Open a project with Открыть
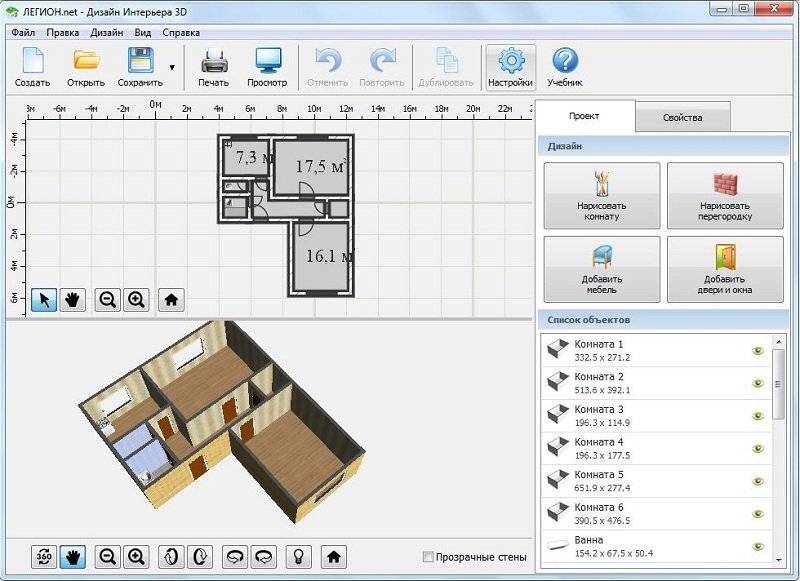Screen dimensions: 800x581 86,67
